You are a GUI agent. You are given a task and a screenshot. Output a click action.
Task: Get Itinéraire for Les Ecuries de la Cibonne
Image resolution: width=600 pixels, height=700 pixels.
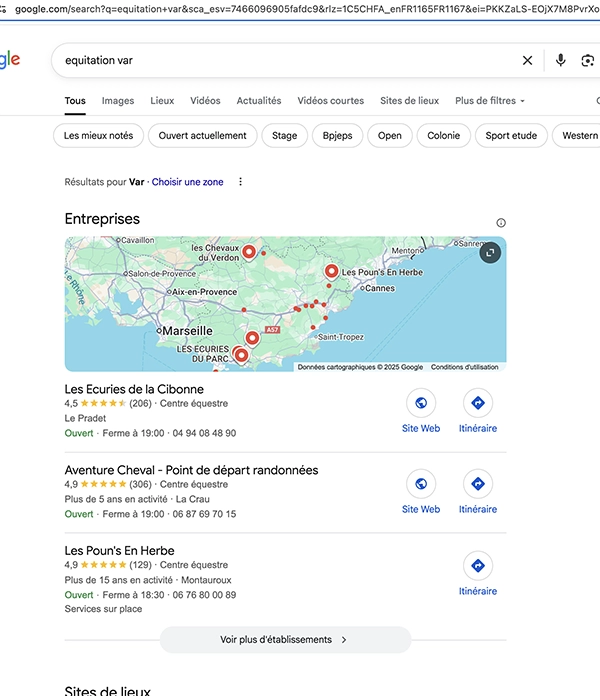pyautogui.click(x=478, y=403)
